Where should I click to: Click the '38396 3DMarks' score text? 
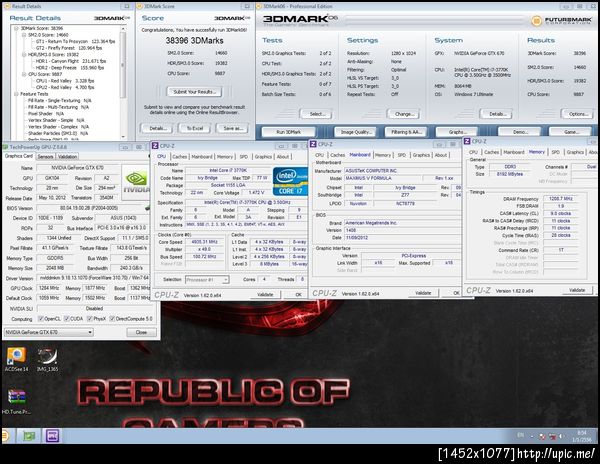click(x=194, y=40)
